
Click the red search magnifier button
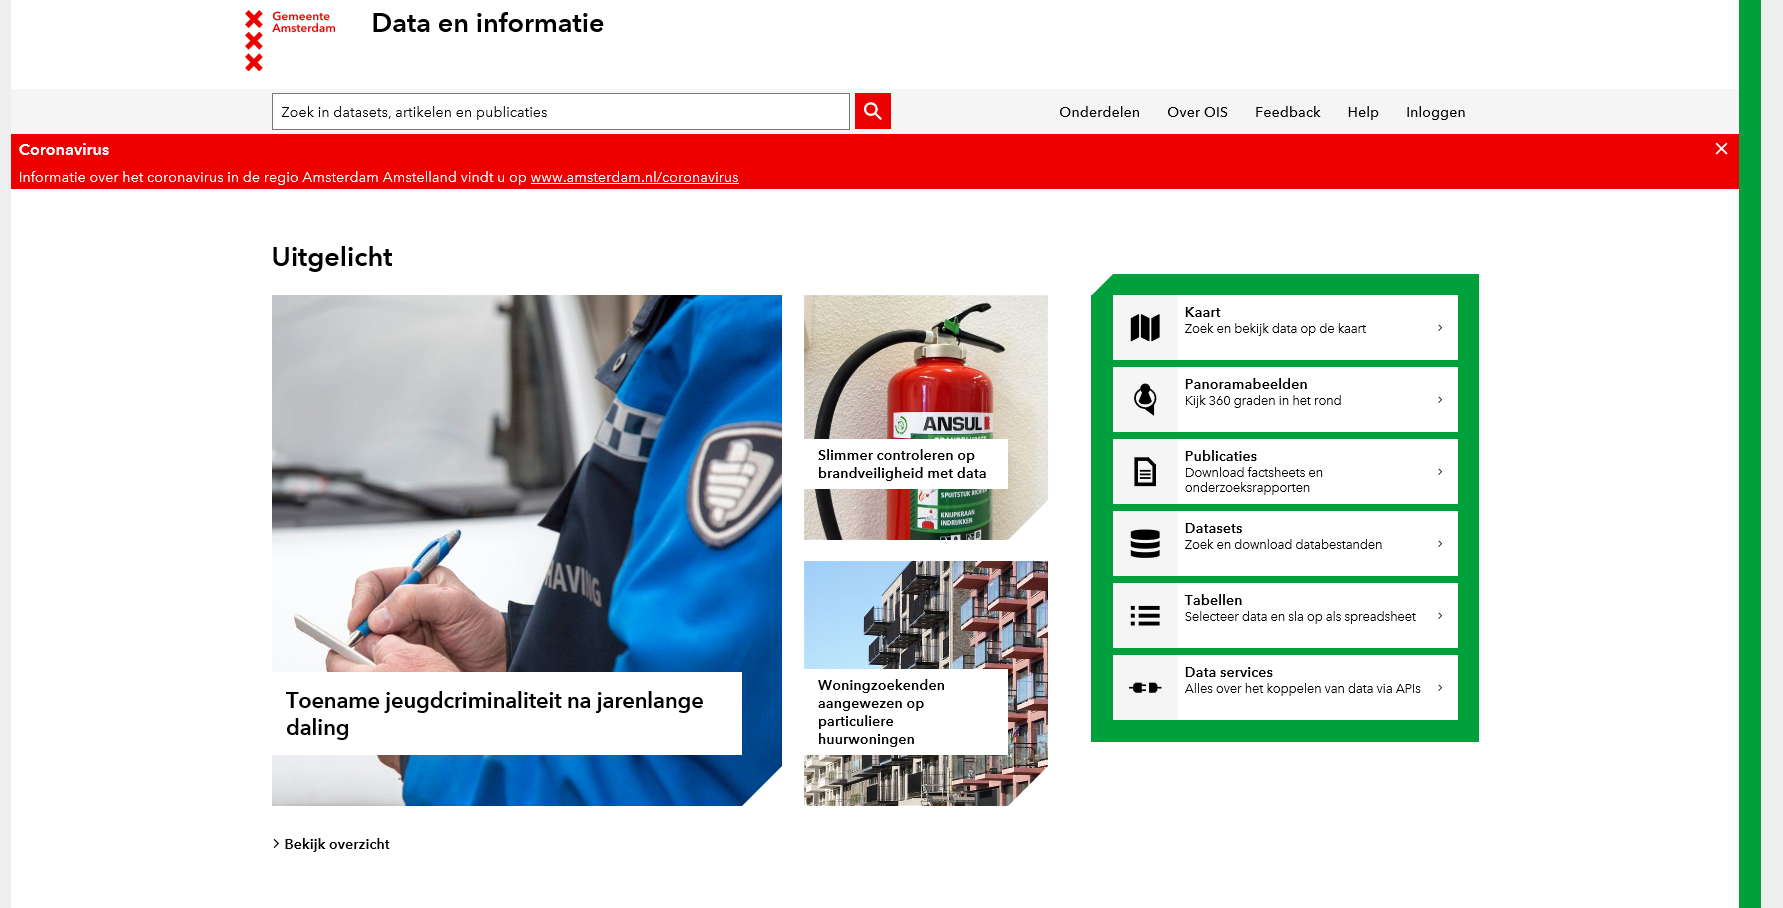872,111
